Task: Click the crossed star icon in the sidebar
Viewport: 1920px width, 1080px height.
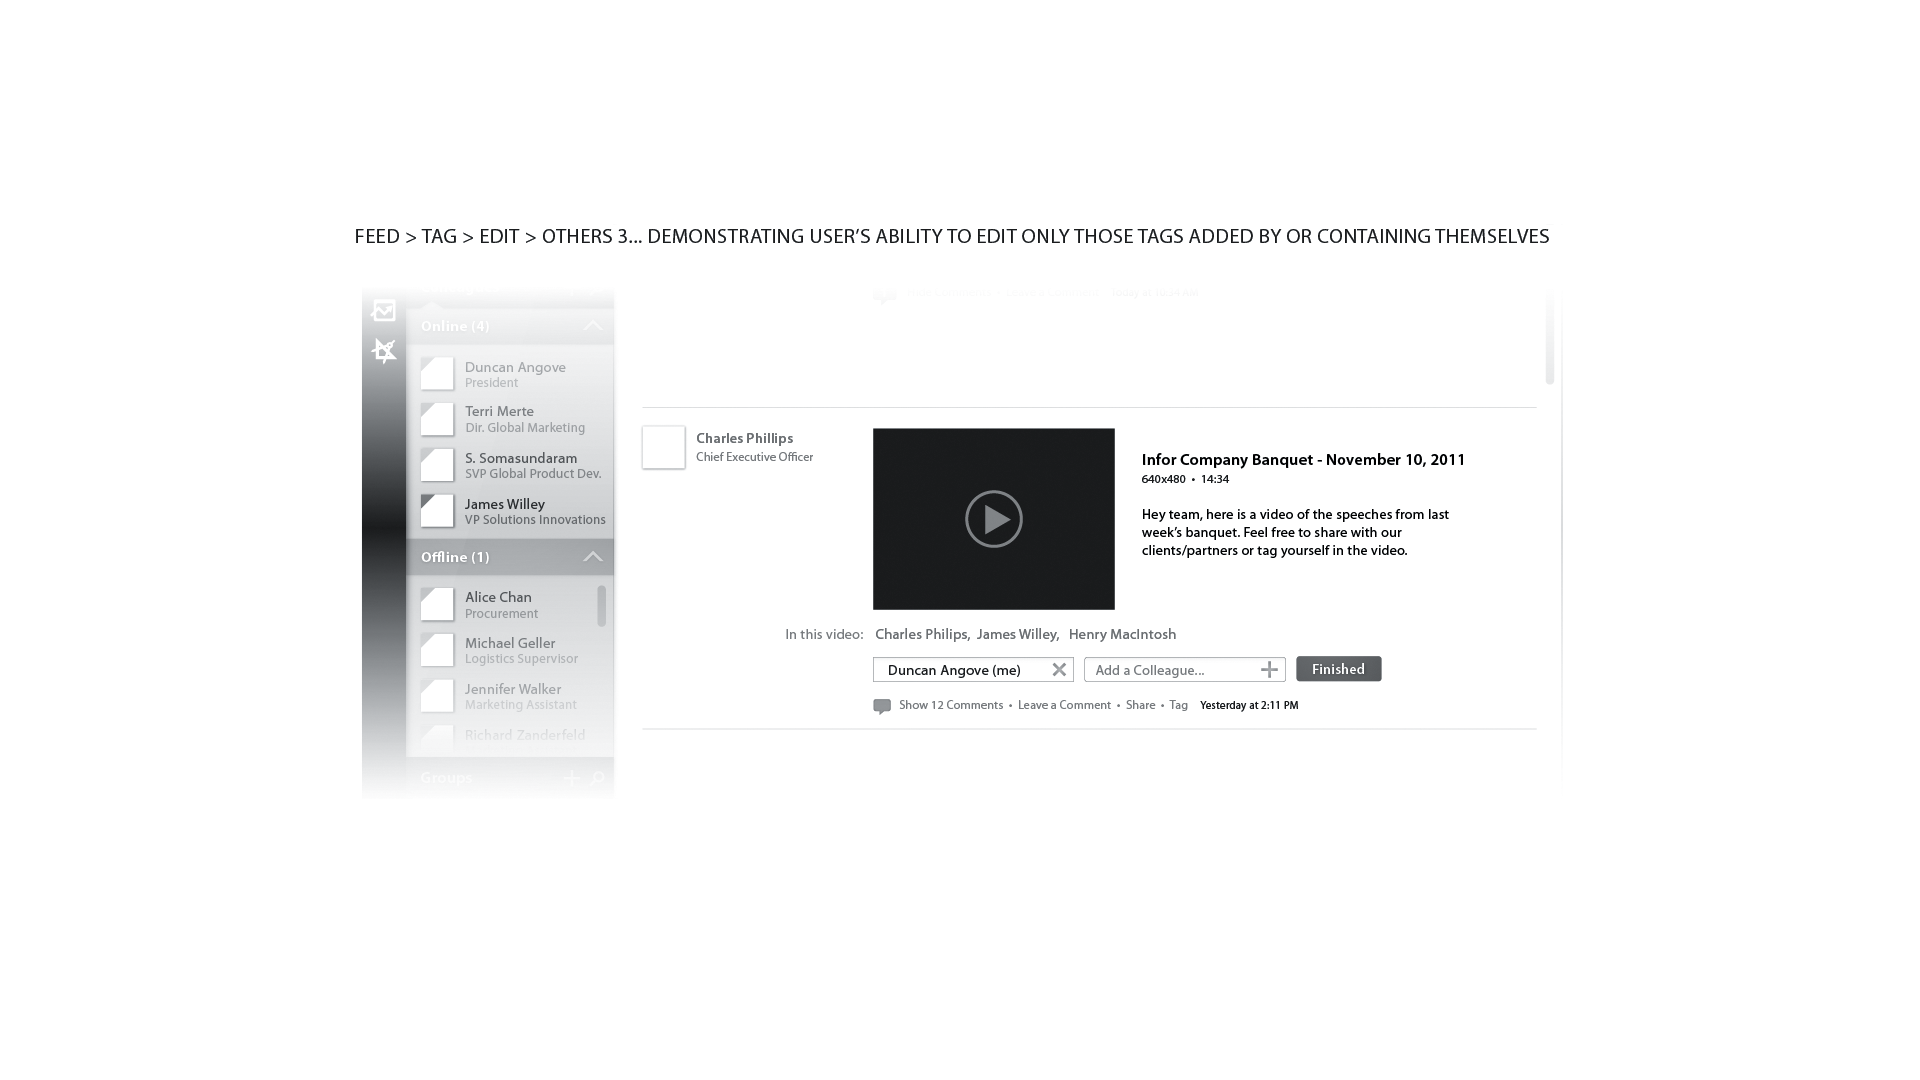Action: click(x=384, y=351)
